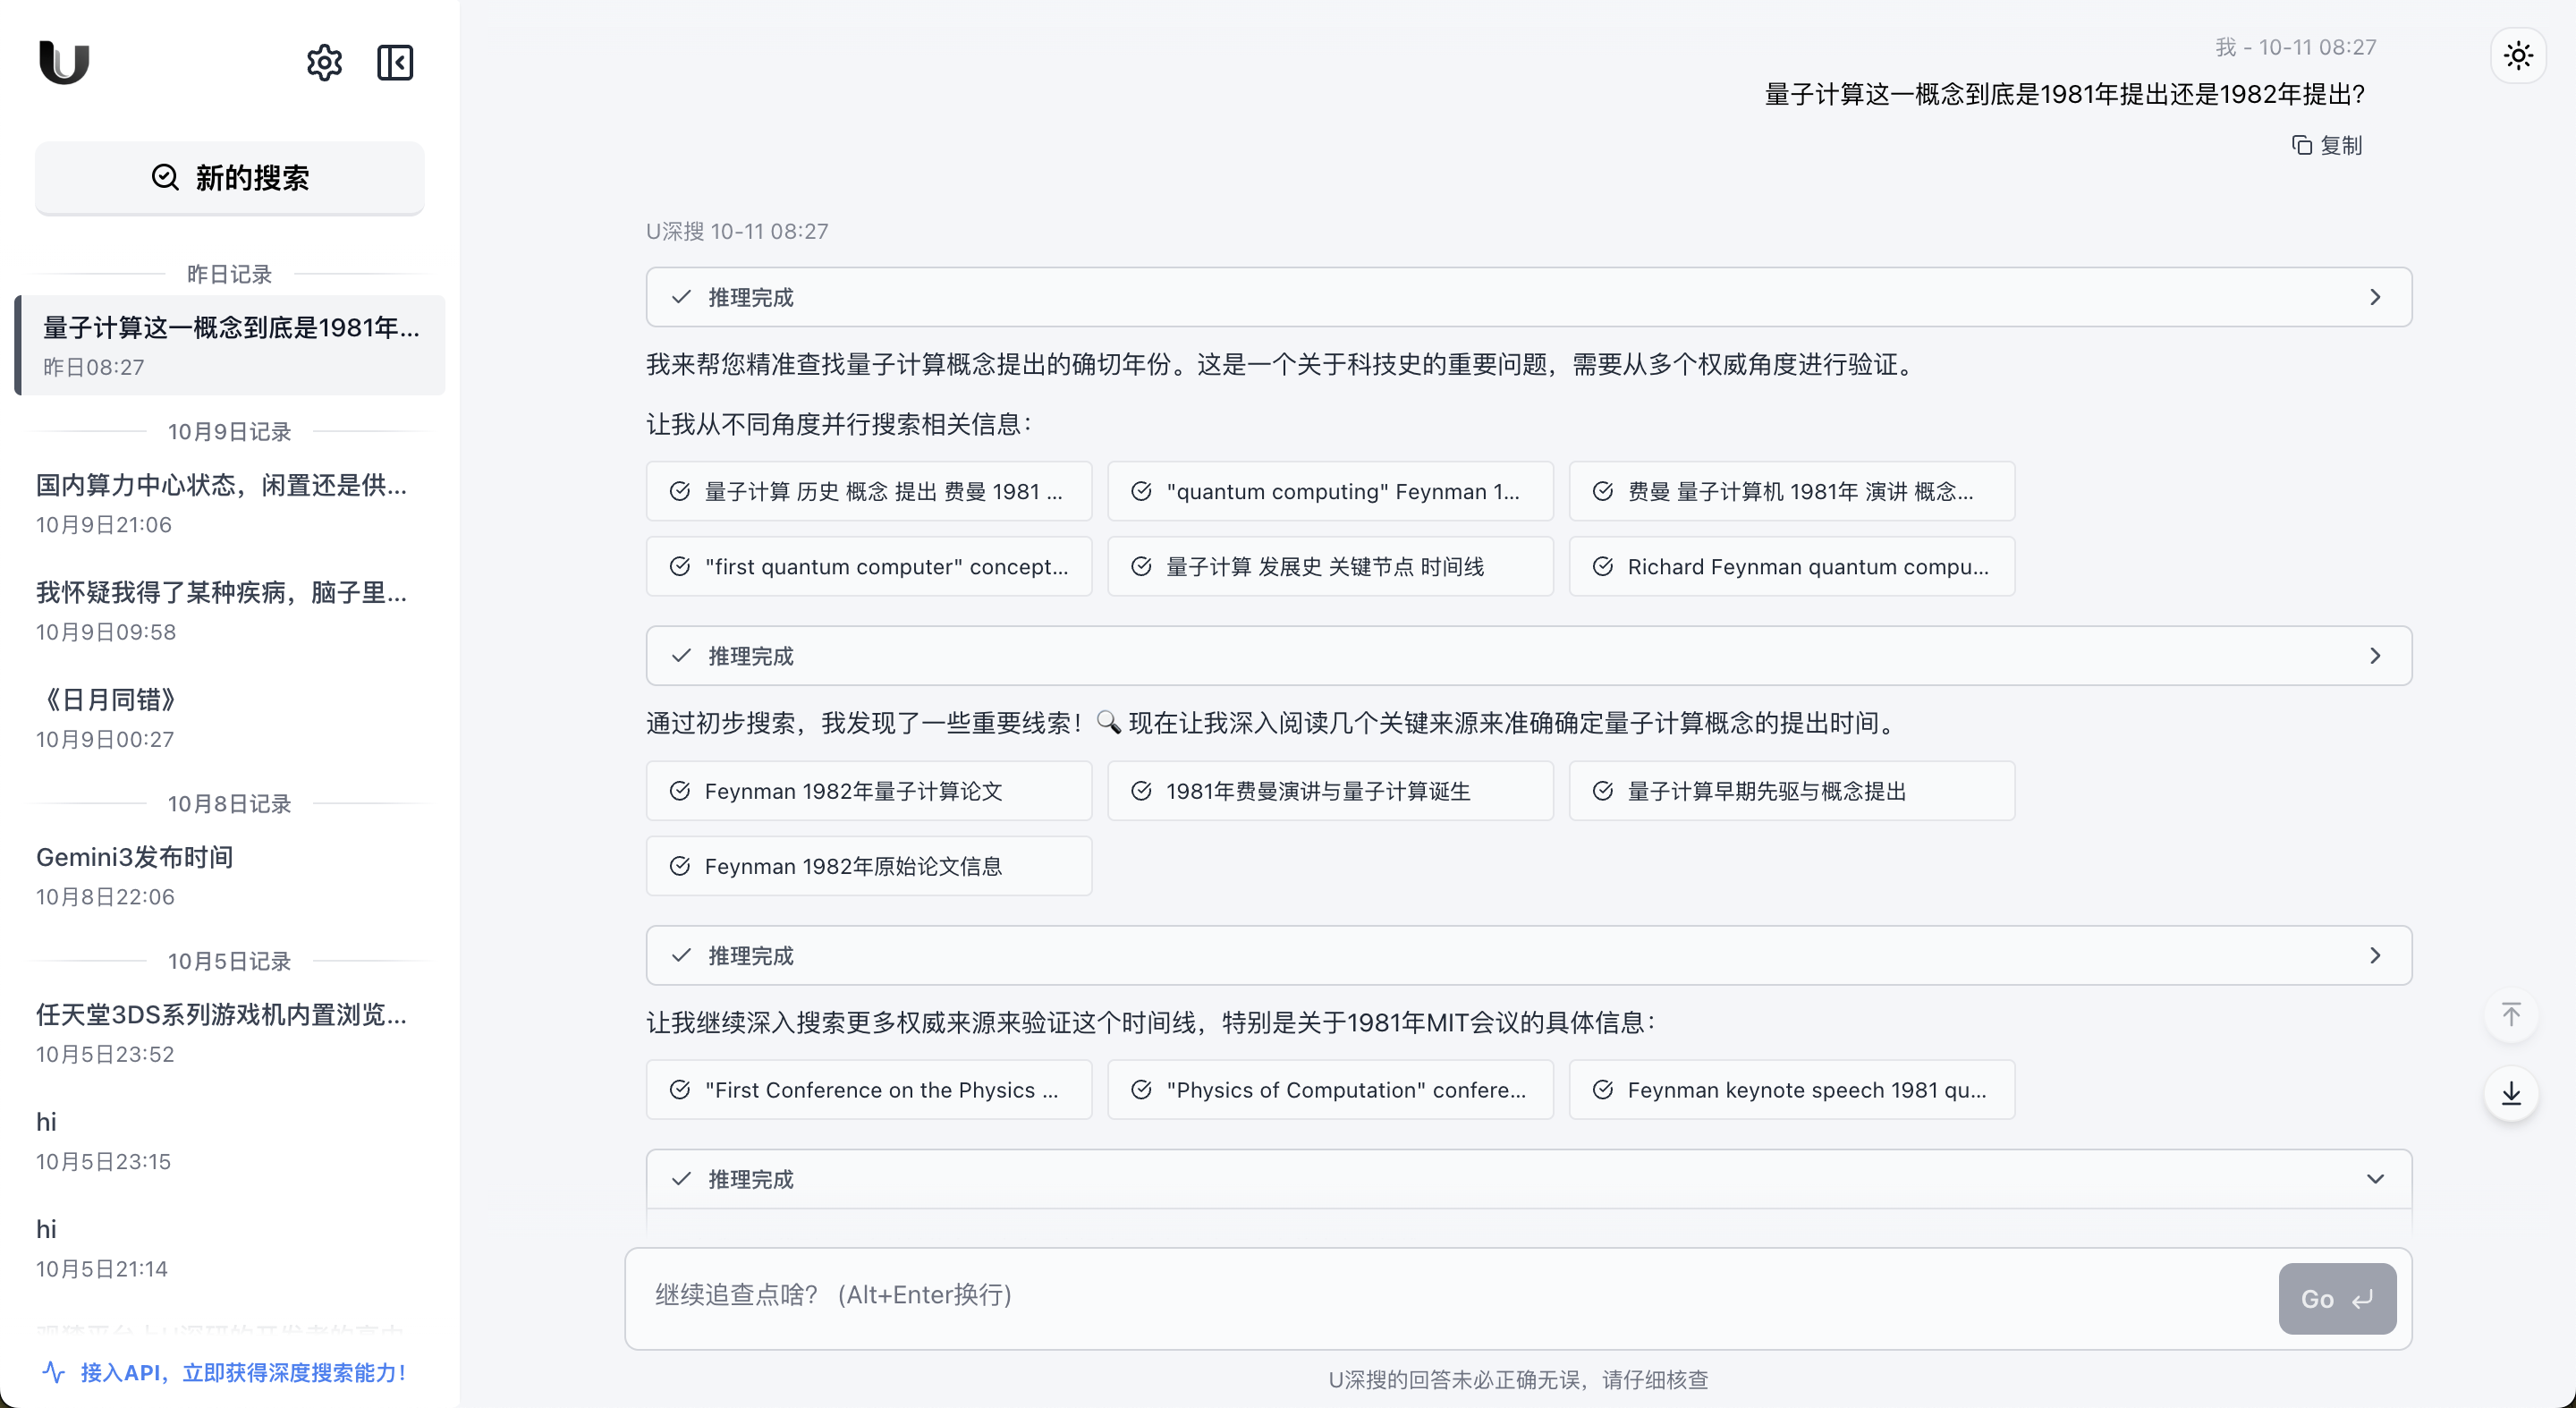Open the 量子计算 发展史 关键节点 时间线 search chip

(x=1329, y=567)
